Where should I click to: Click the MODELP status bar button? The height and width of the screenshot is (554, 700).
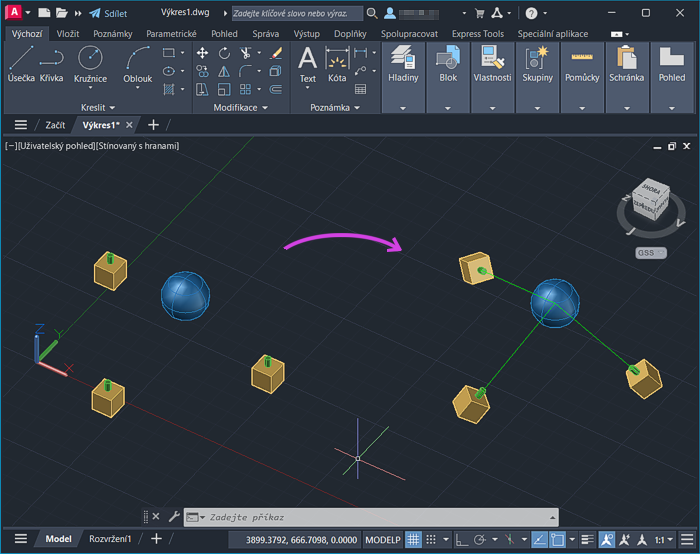382,540
